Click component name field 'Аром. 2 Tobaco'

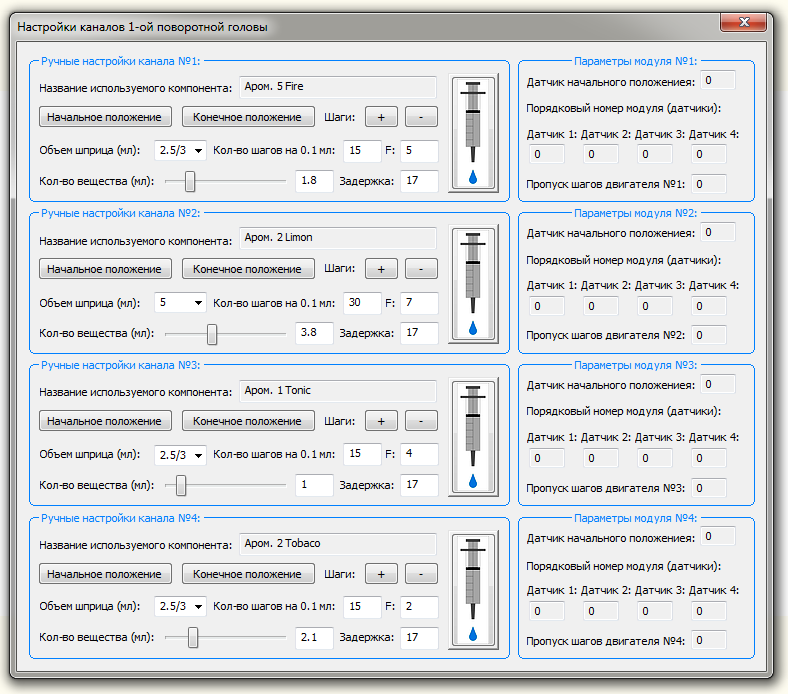point(337,544)
